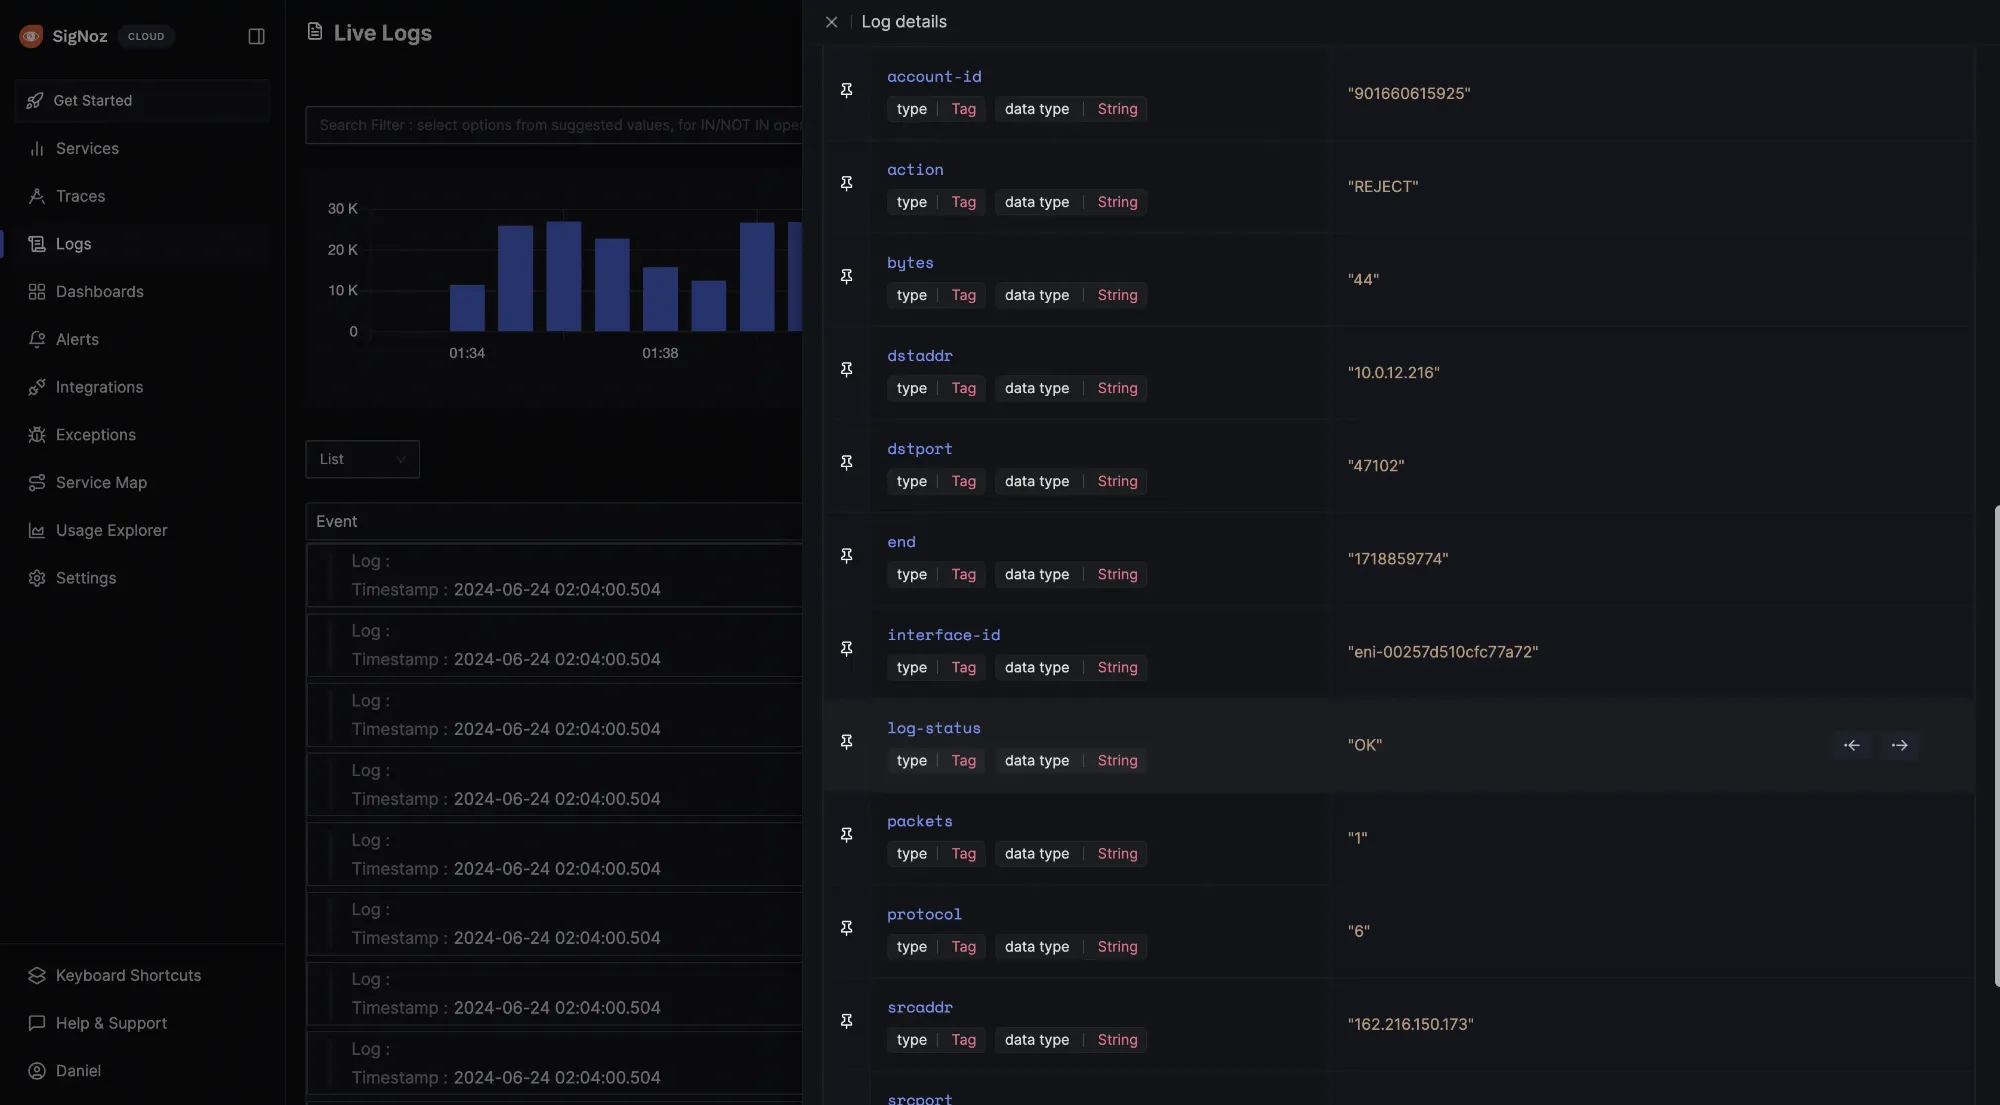Click Keyboard Shortcuts layers icon
This screenshot has height=1105, width=2000.
[37, 975]
